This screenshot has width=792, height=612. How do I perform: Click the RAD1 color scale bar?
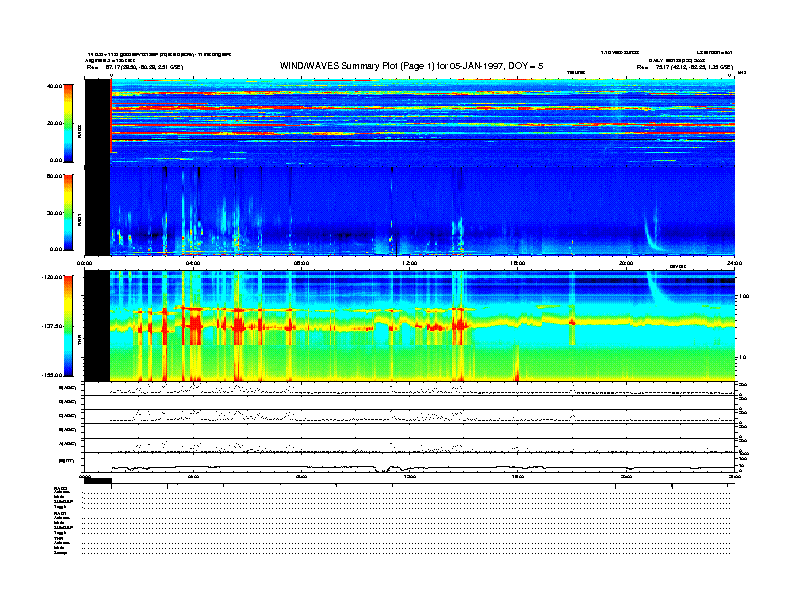(x=68, y=213)
